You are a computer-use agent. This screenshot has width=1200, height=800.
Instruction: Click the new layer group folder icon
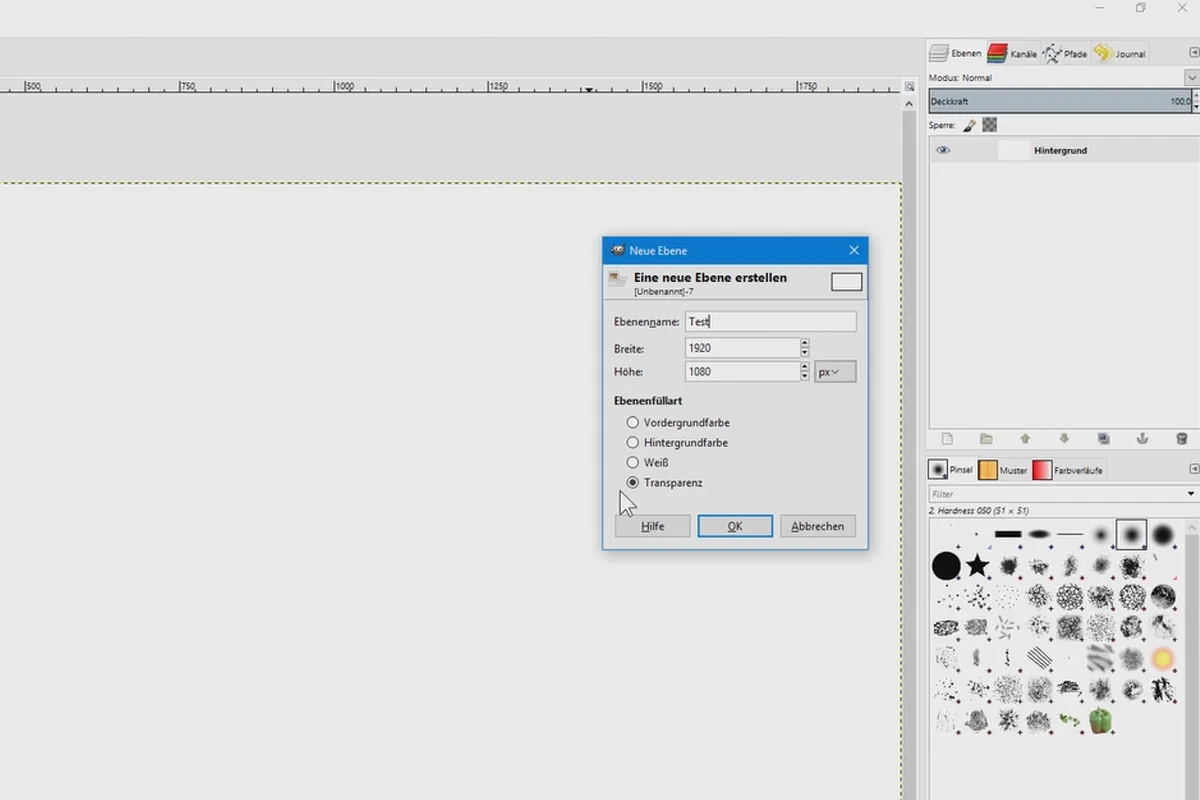tap(986, 439)
